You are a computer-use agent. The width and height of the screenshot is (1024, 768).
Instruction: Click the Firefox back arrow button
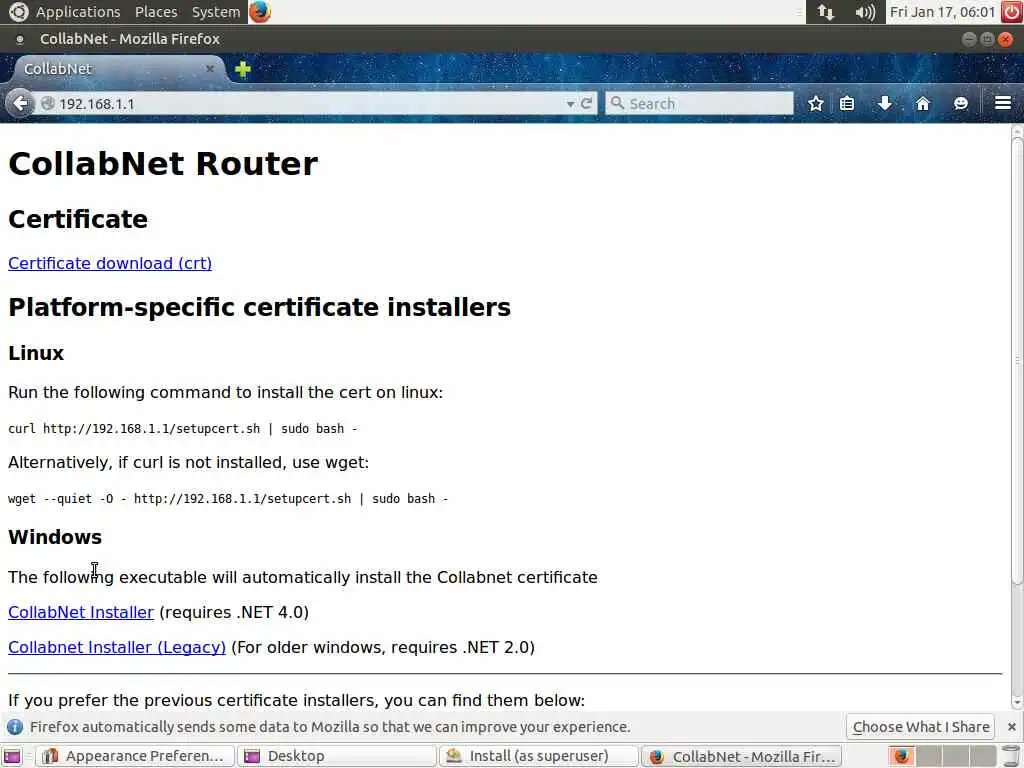pos(20,103)
